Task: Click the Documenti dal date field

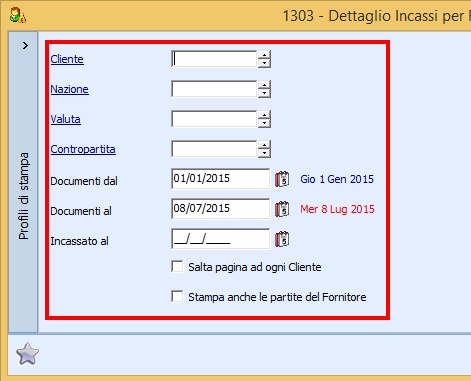Action: point(220,179)
